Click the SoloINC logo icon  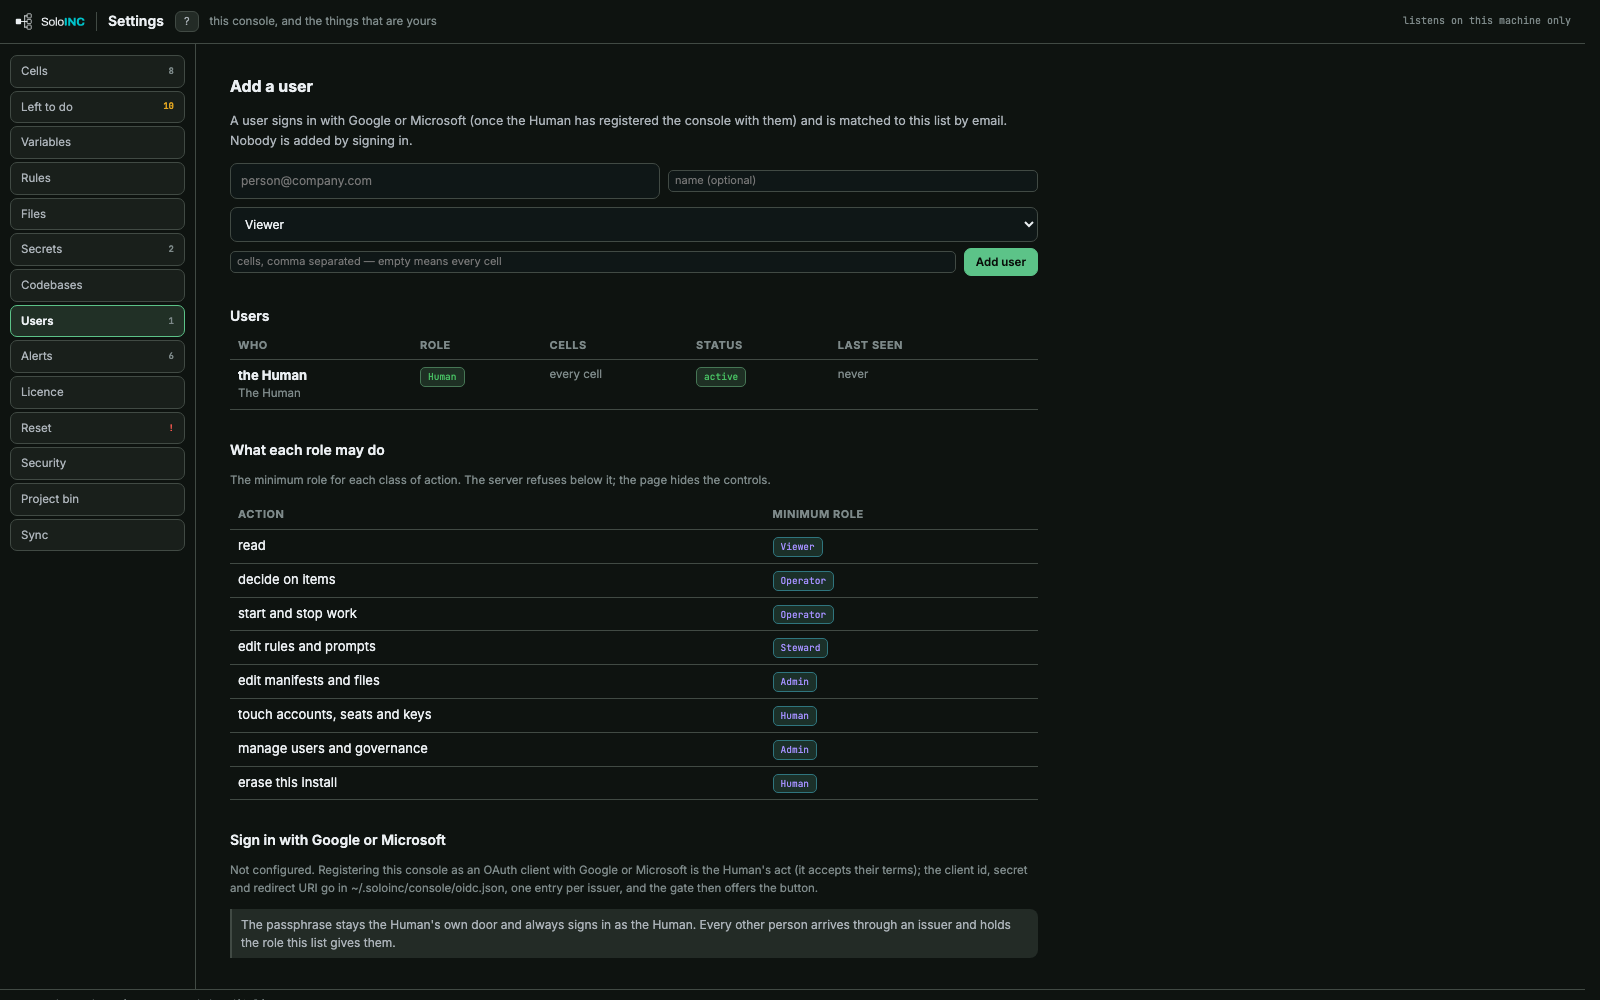24,21
